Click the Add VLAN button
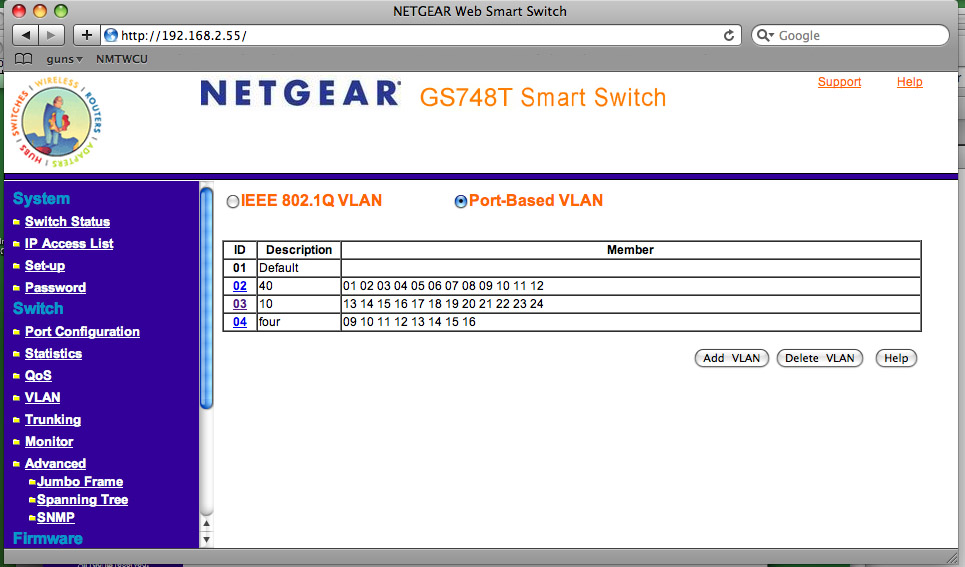 731,358
